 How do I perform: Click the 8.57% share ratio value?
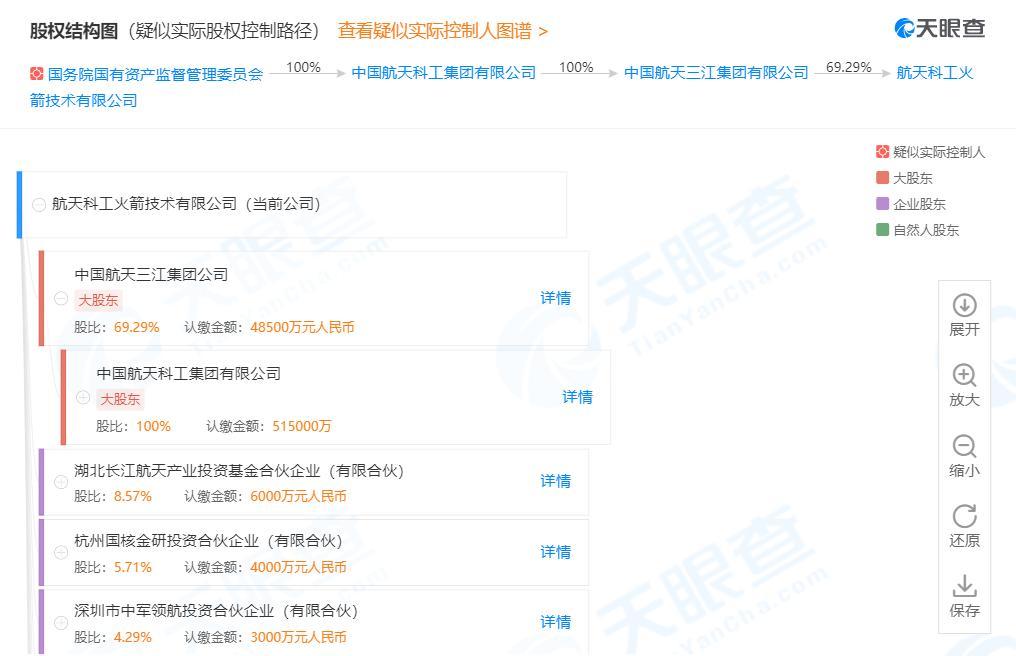(133, 497)
